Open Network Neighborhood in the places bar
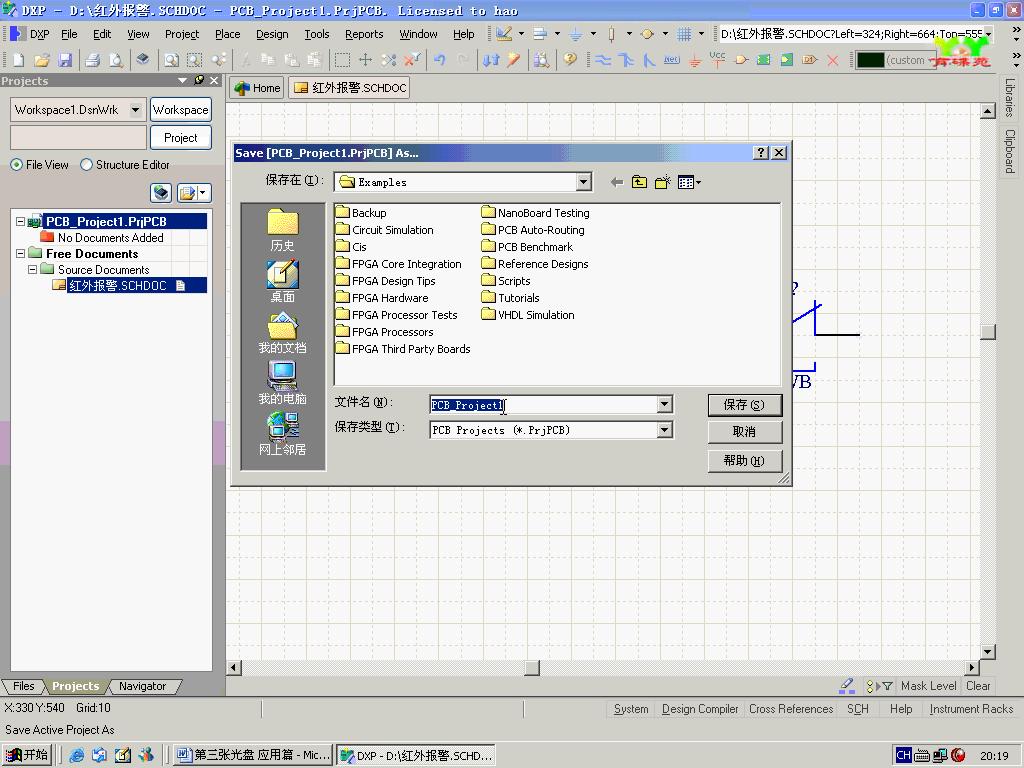 click(x=282, y=434)
